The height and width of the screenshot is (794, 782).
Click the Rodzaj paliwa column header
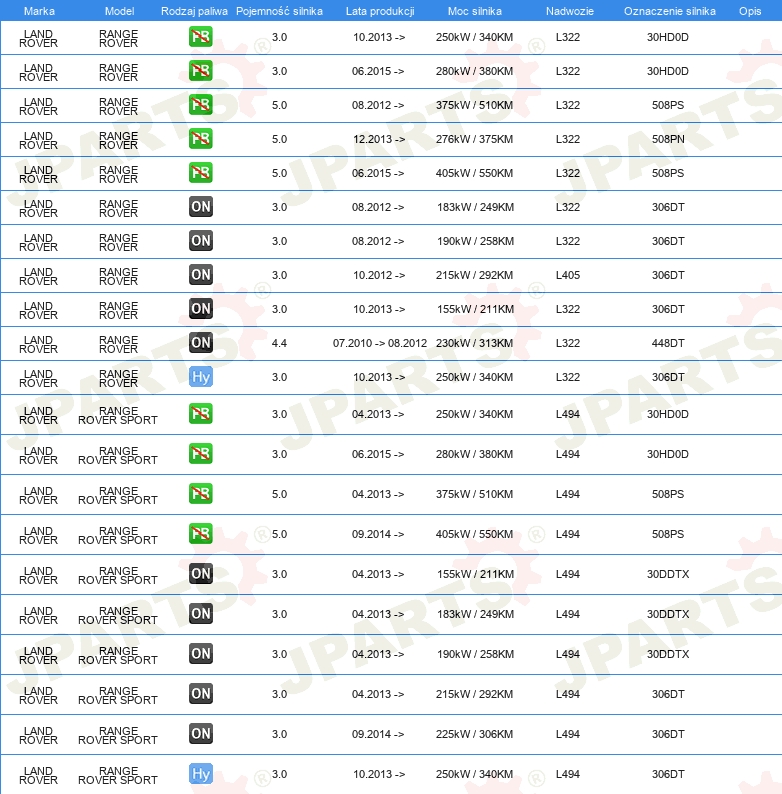194,11
